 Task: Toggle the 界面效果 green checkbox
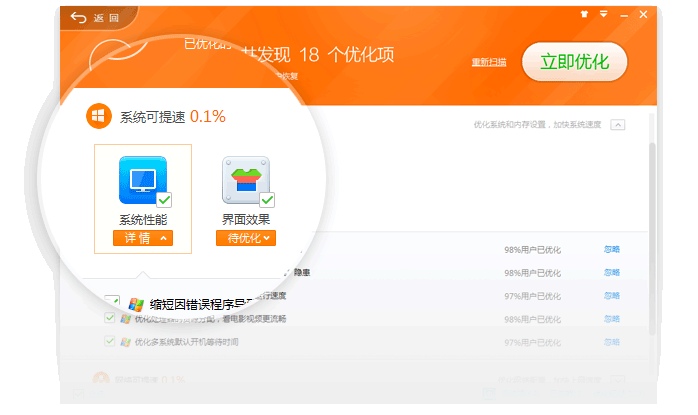click(x=267, y=200)
